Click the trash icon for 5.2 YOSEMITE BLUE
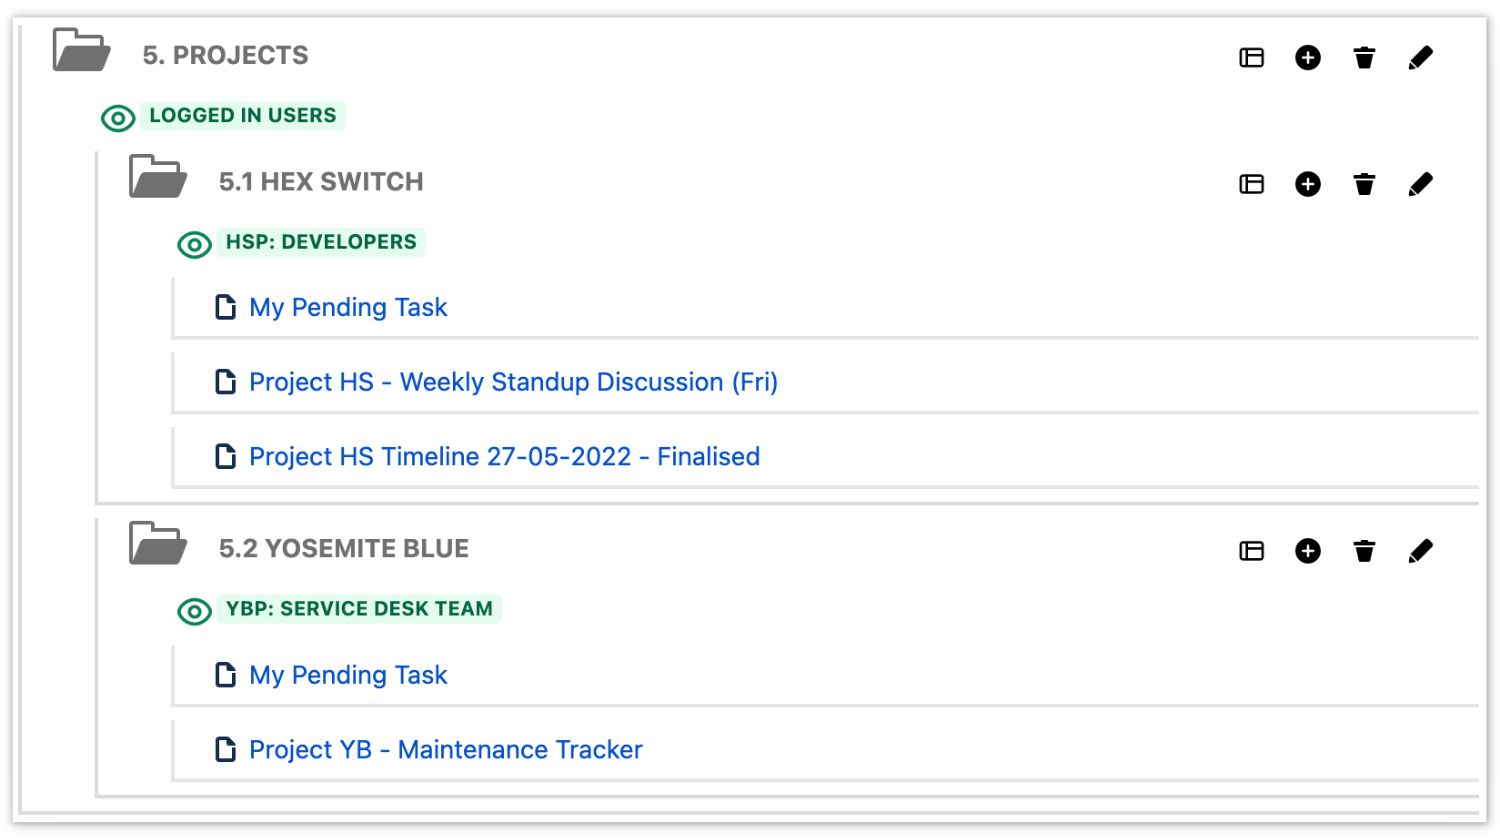 pyautogui.click(x=1364, y=551)
